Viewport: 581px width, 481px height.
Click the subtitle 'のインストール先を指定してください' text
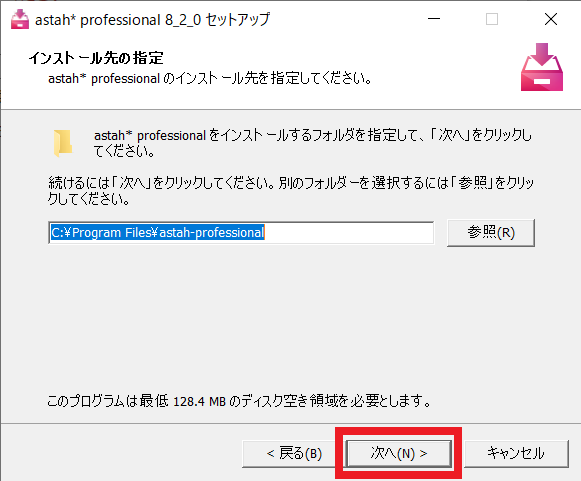(267, 79)
